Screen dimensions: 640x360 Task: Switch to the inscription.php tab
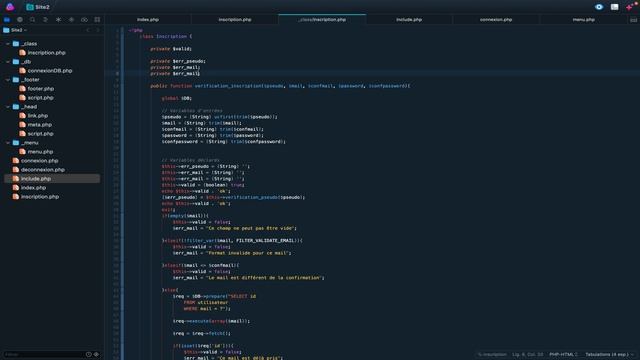[x=235, y=20]
